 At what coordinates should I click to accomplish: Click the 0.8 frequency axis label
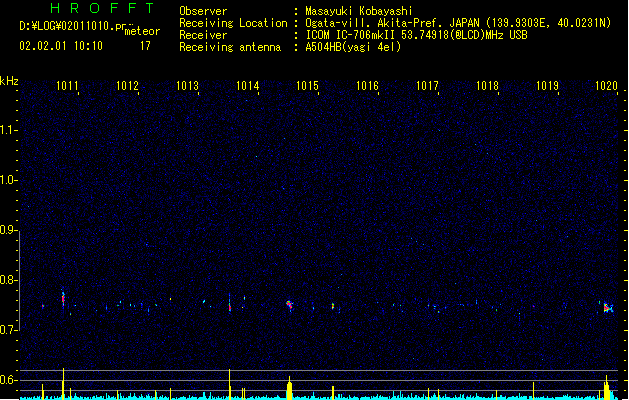8,280
